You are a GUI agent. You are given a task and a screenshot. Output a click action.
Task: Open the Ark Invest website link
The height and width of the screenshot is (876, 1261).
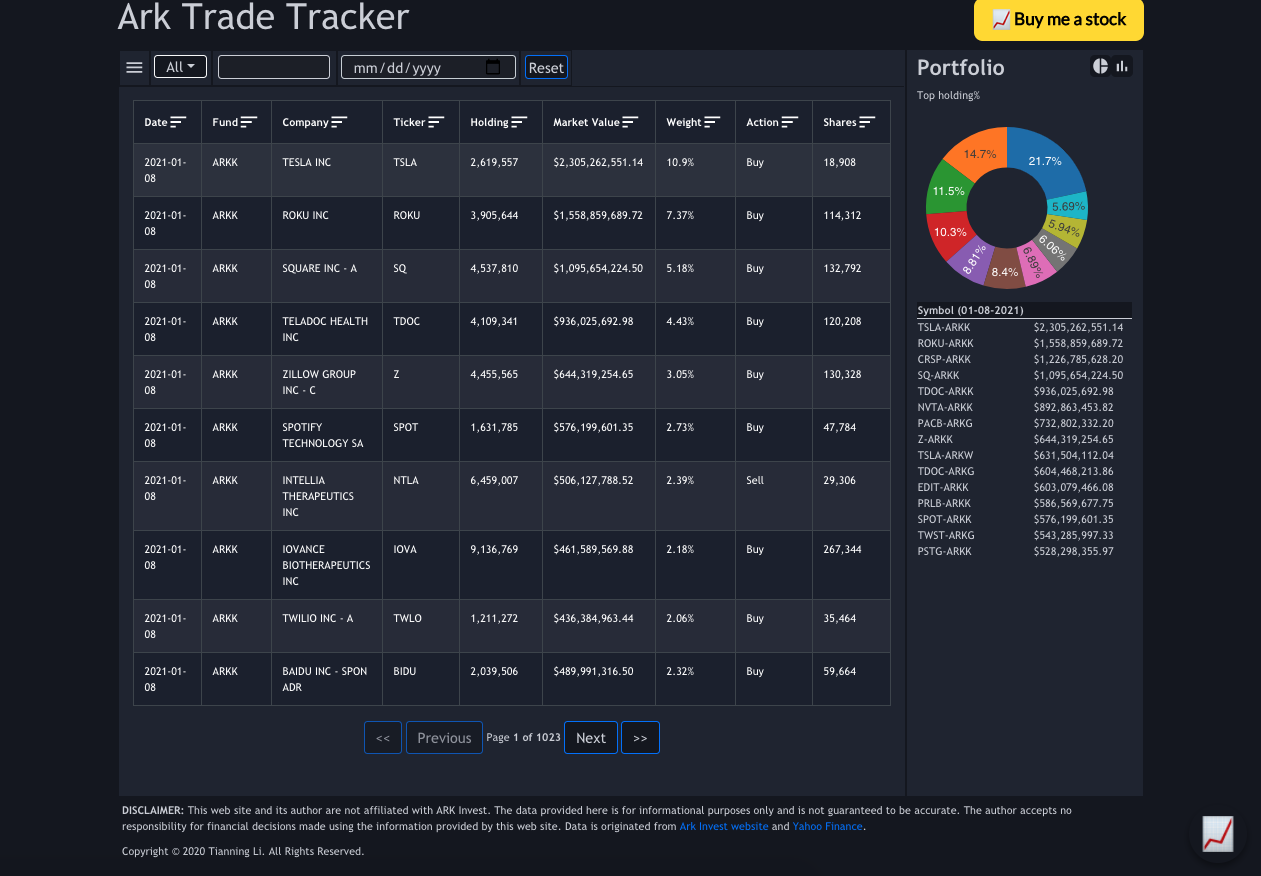pos(724,827)
